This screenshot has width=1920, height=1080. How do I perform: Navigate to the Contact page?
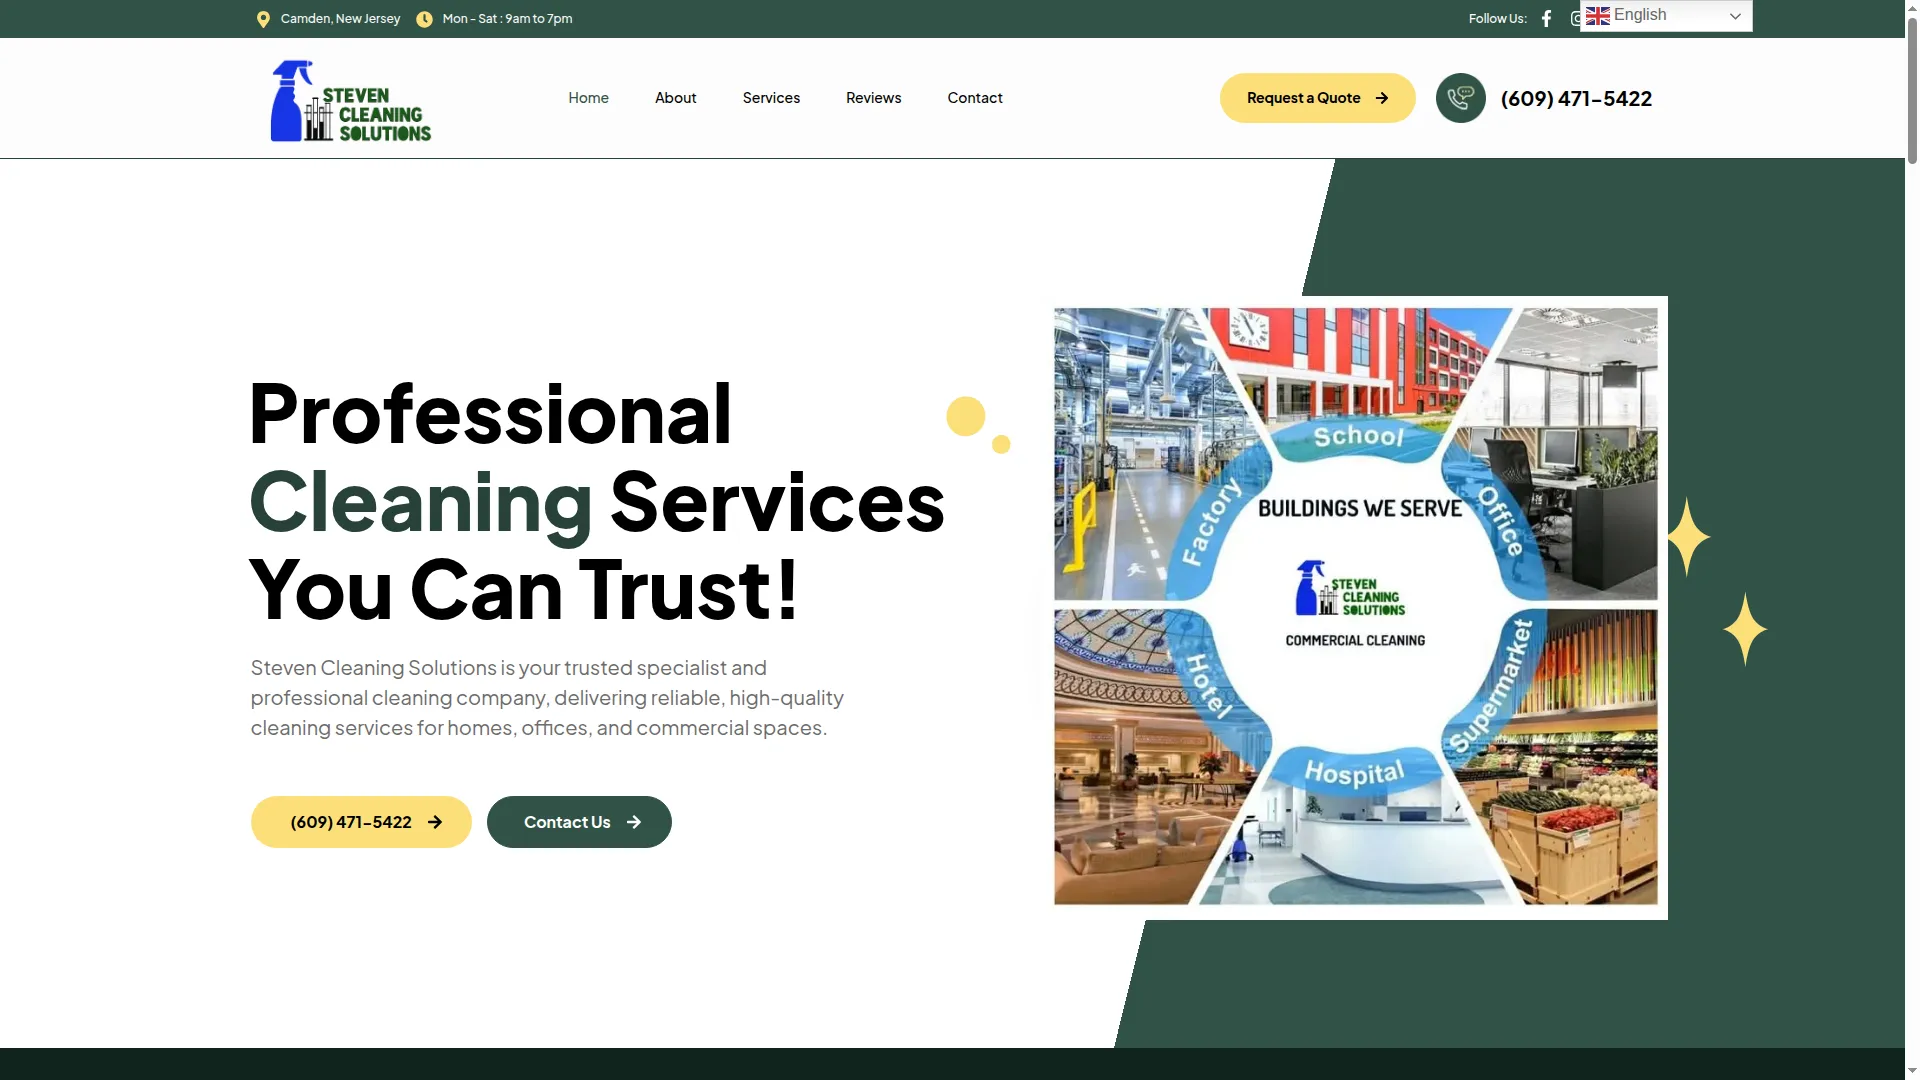[975, 98]
